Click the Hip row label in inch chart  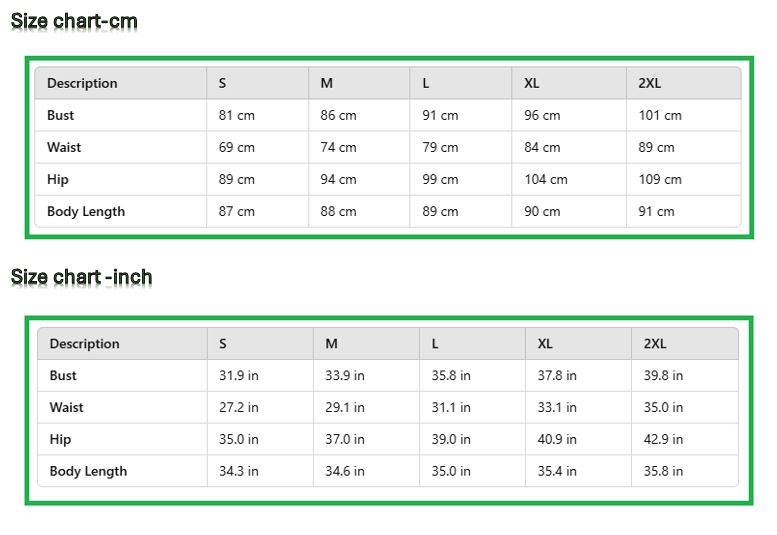click(60, 439)
